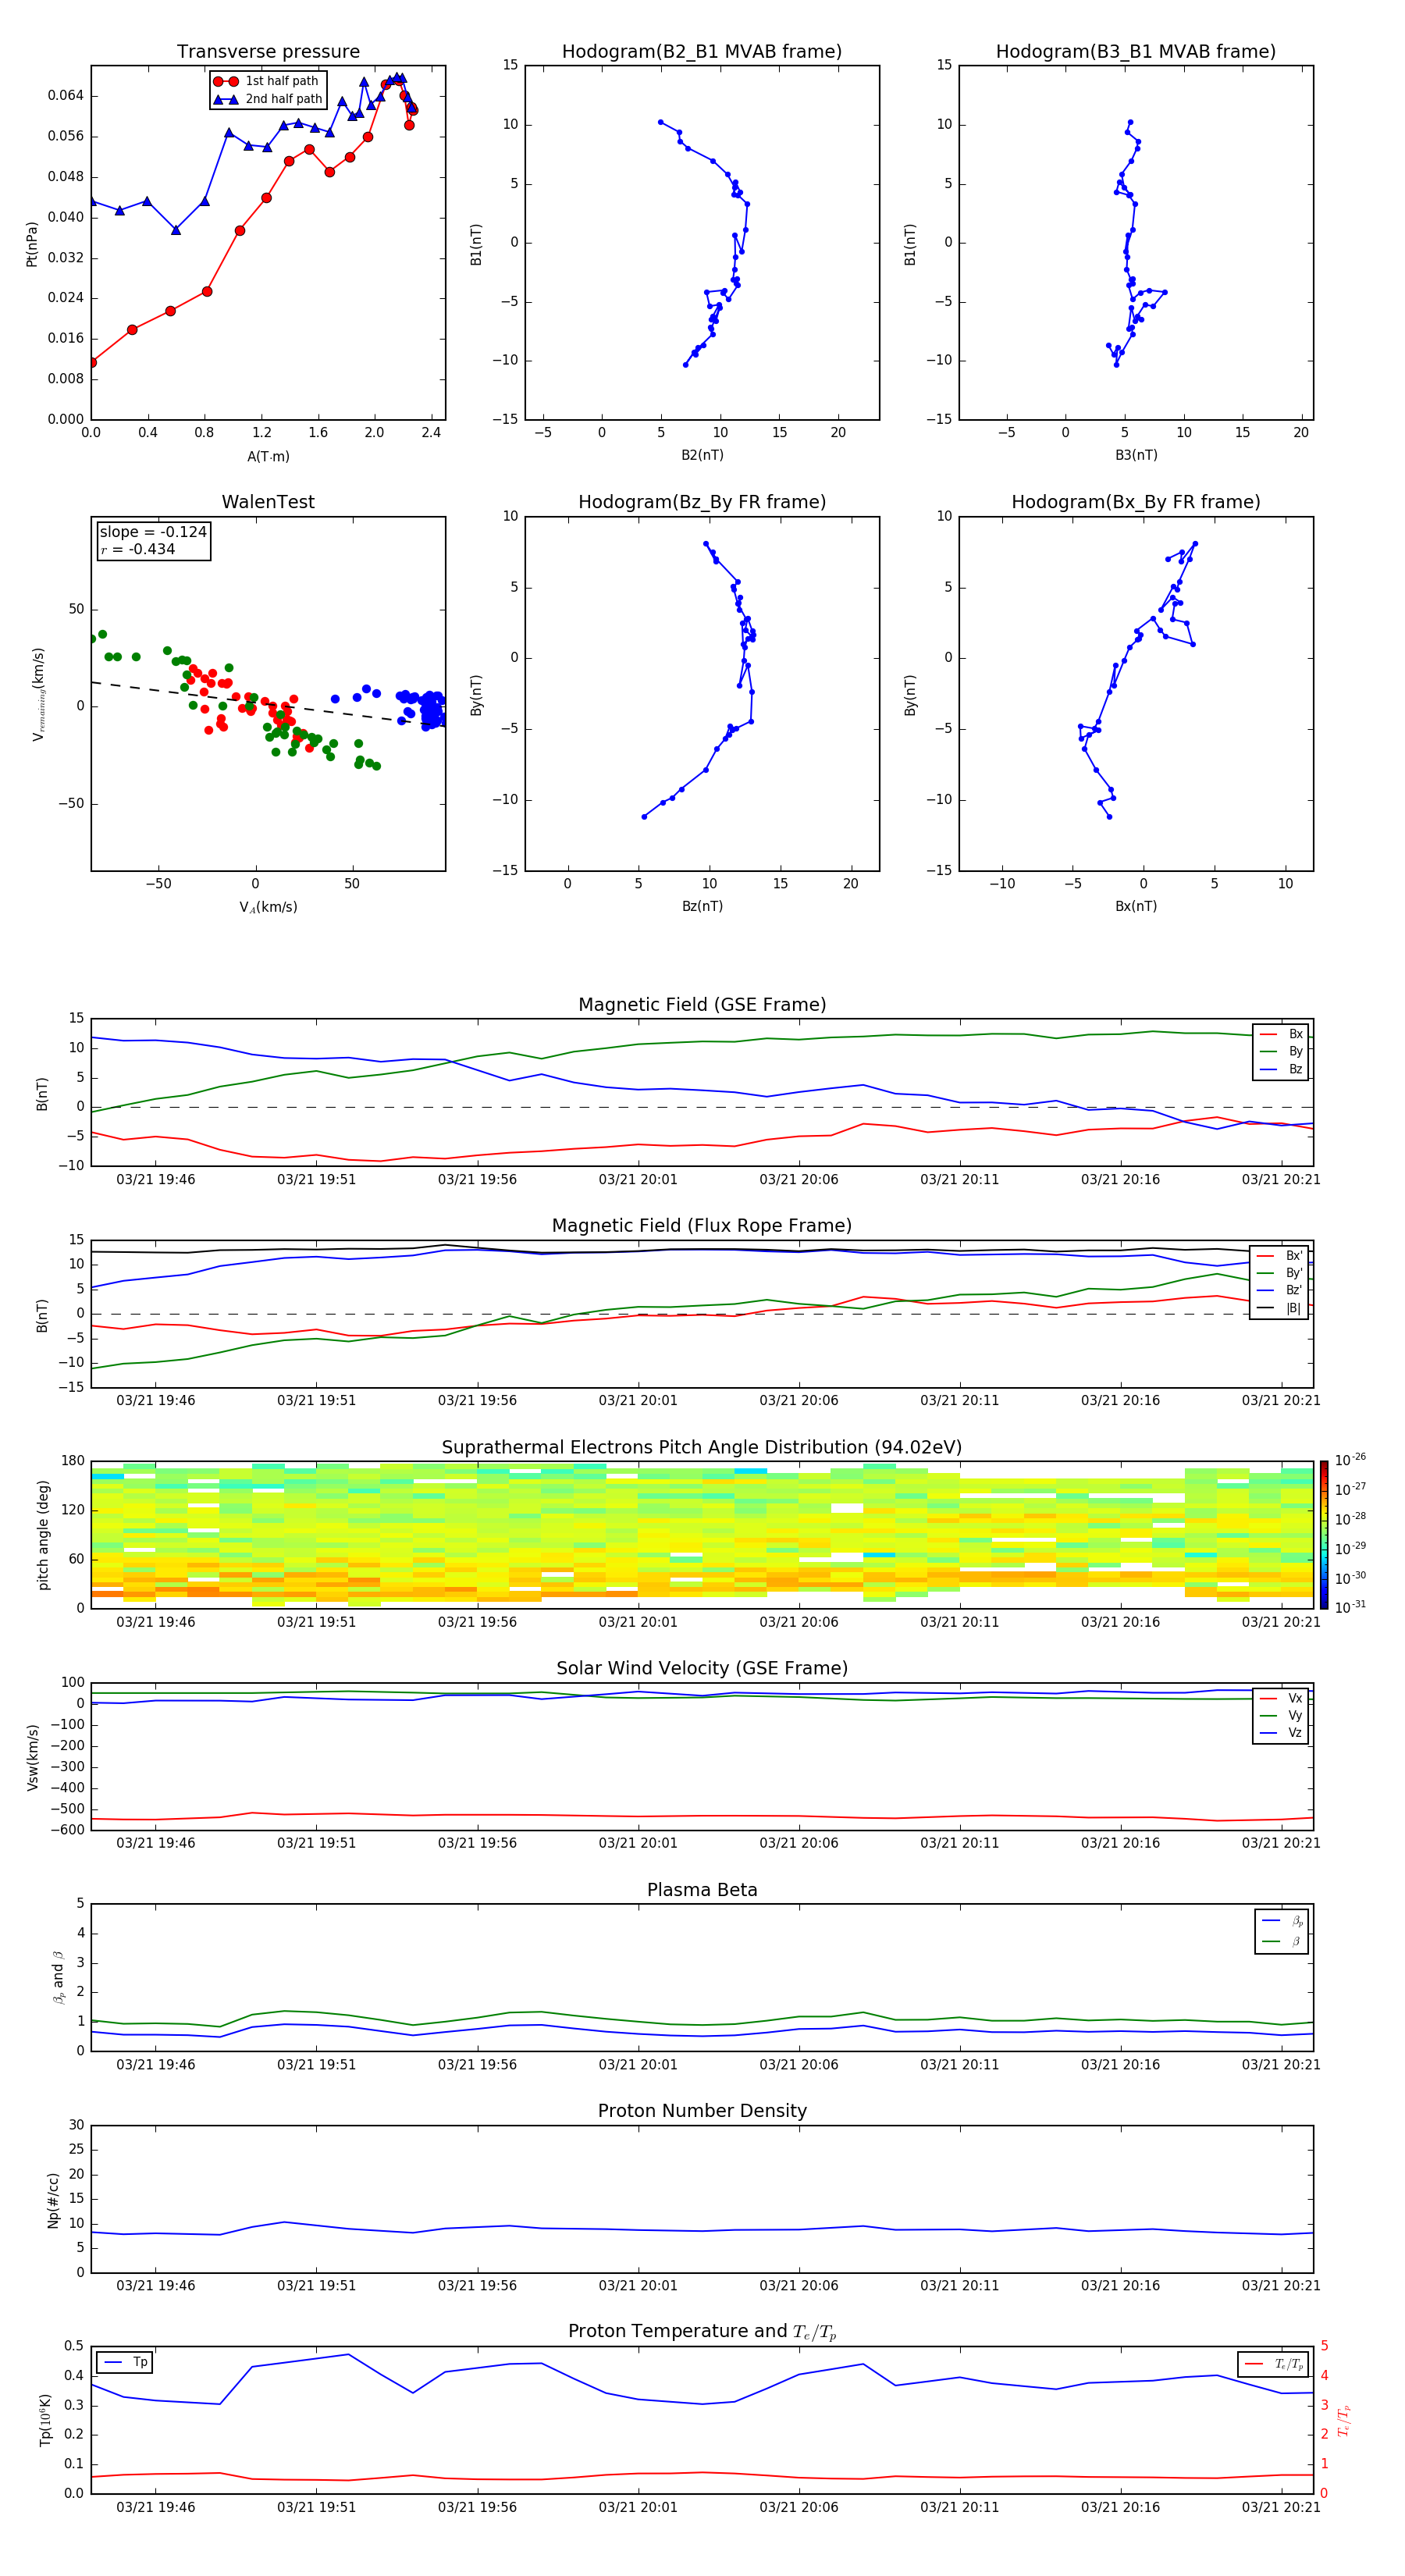Select the "V_A(km/s)" x-axis label

point(268,907)
